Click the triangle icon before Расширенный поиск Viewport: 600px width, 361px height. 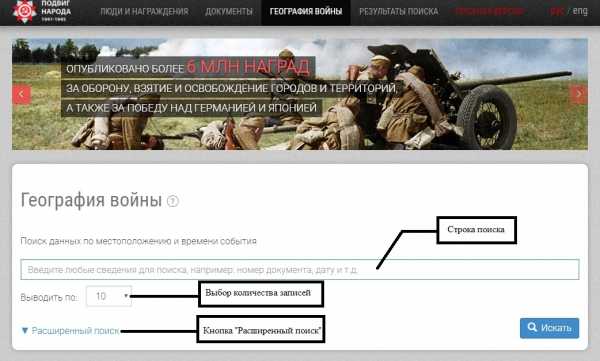click(x=25, y=330)
